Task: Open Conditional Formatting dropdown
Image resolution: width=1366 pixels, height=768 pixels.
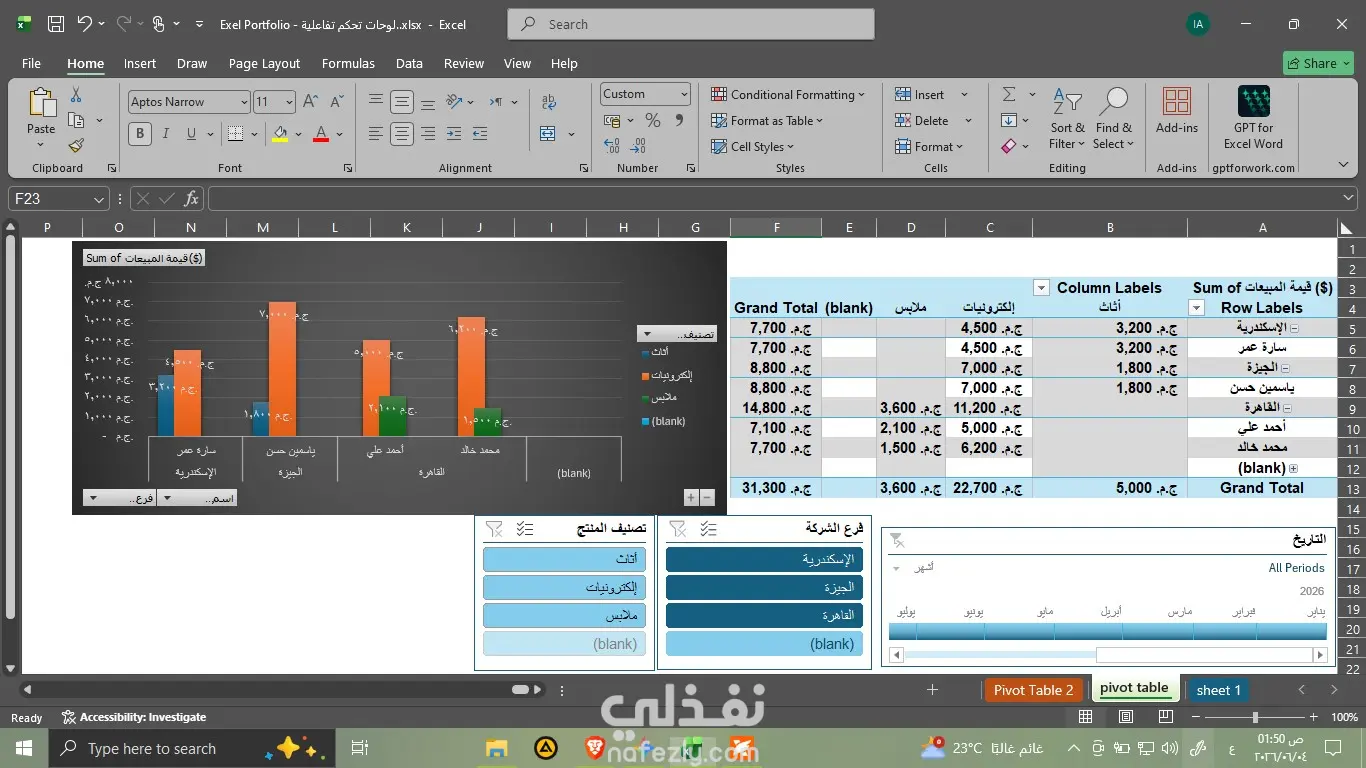Action: pos(788,95)
